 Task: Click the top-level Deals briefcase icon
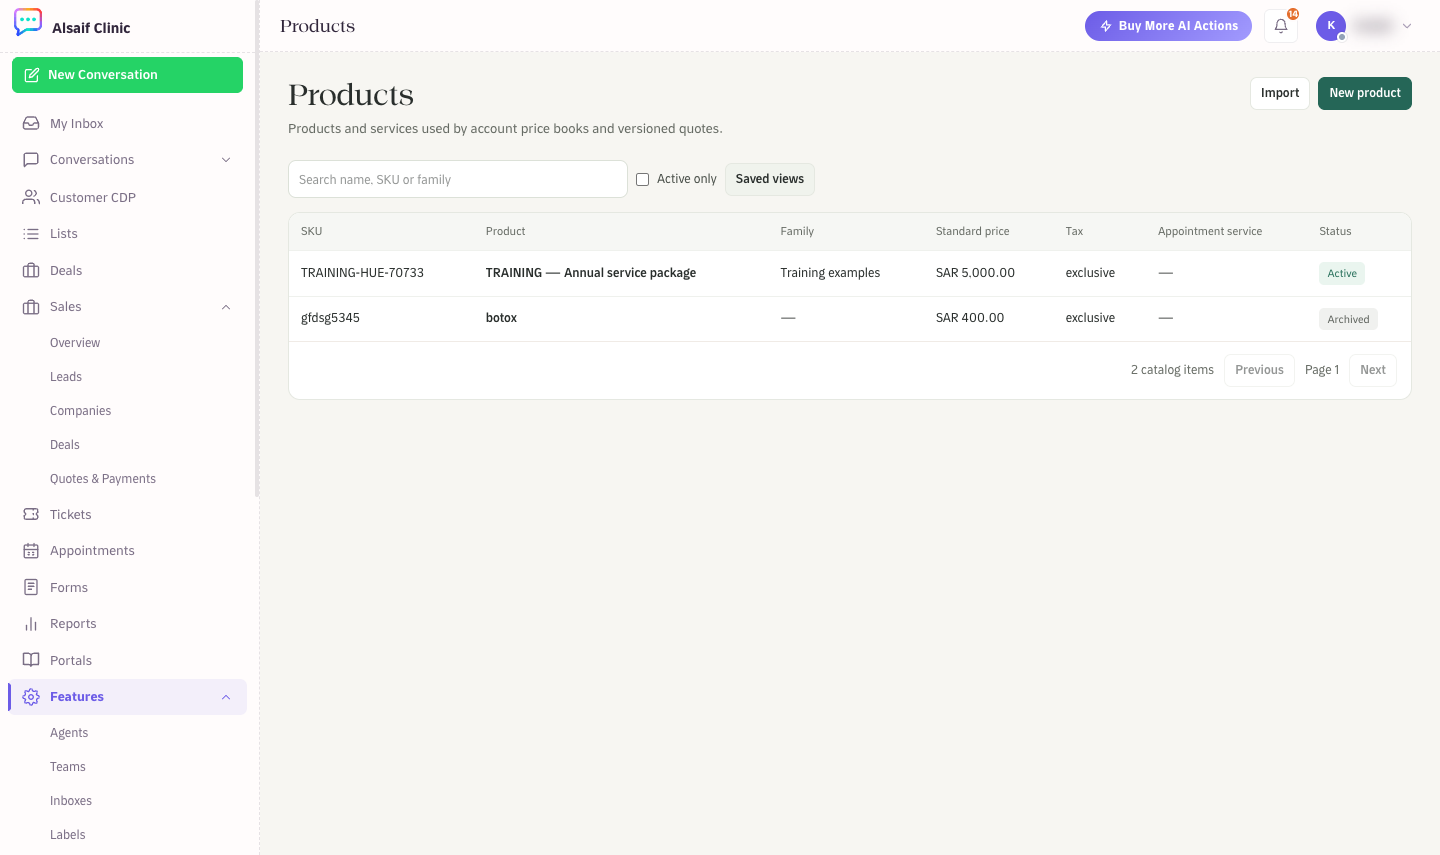(31, 271)
